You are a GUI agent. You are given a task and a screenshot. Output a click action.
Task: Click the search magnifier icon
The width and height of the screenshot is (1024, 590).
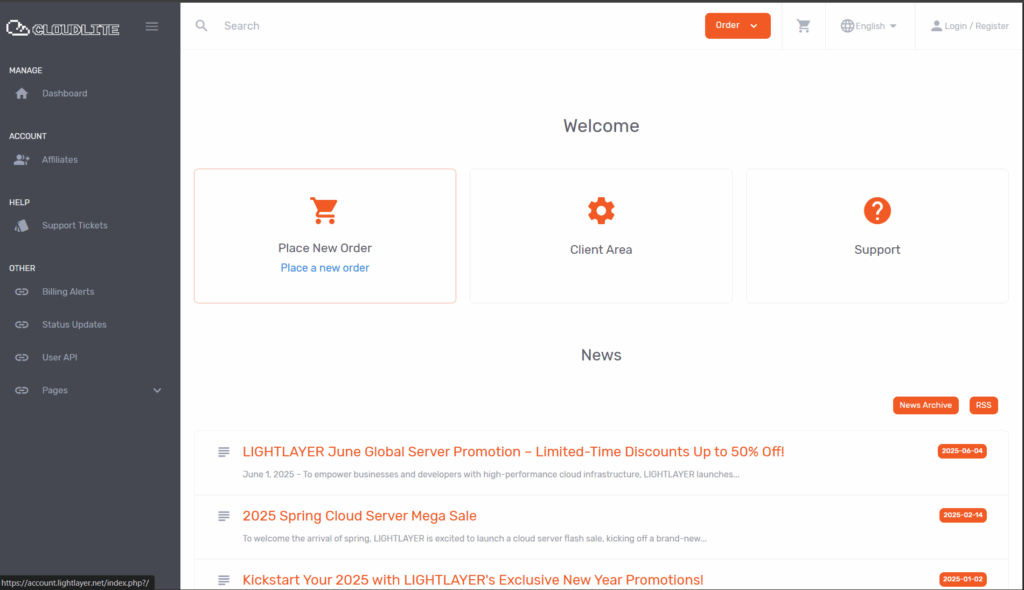pos(201,25)
